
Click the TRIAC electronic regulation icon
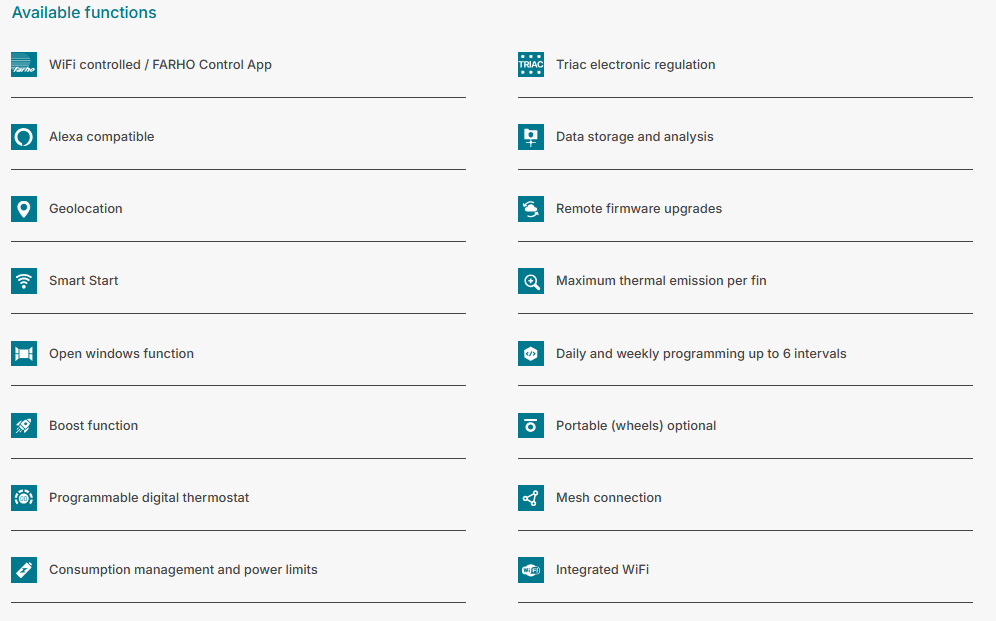click(531, 65)
